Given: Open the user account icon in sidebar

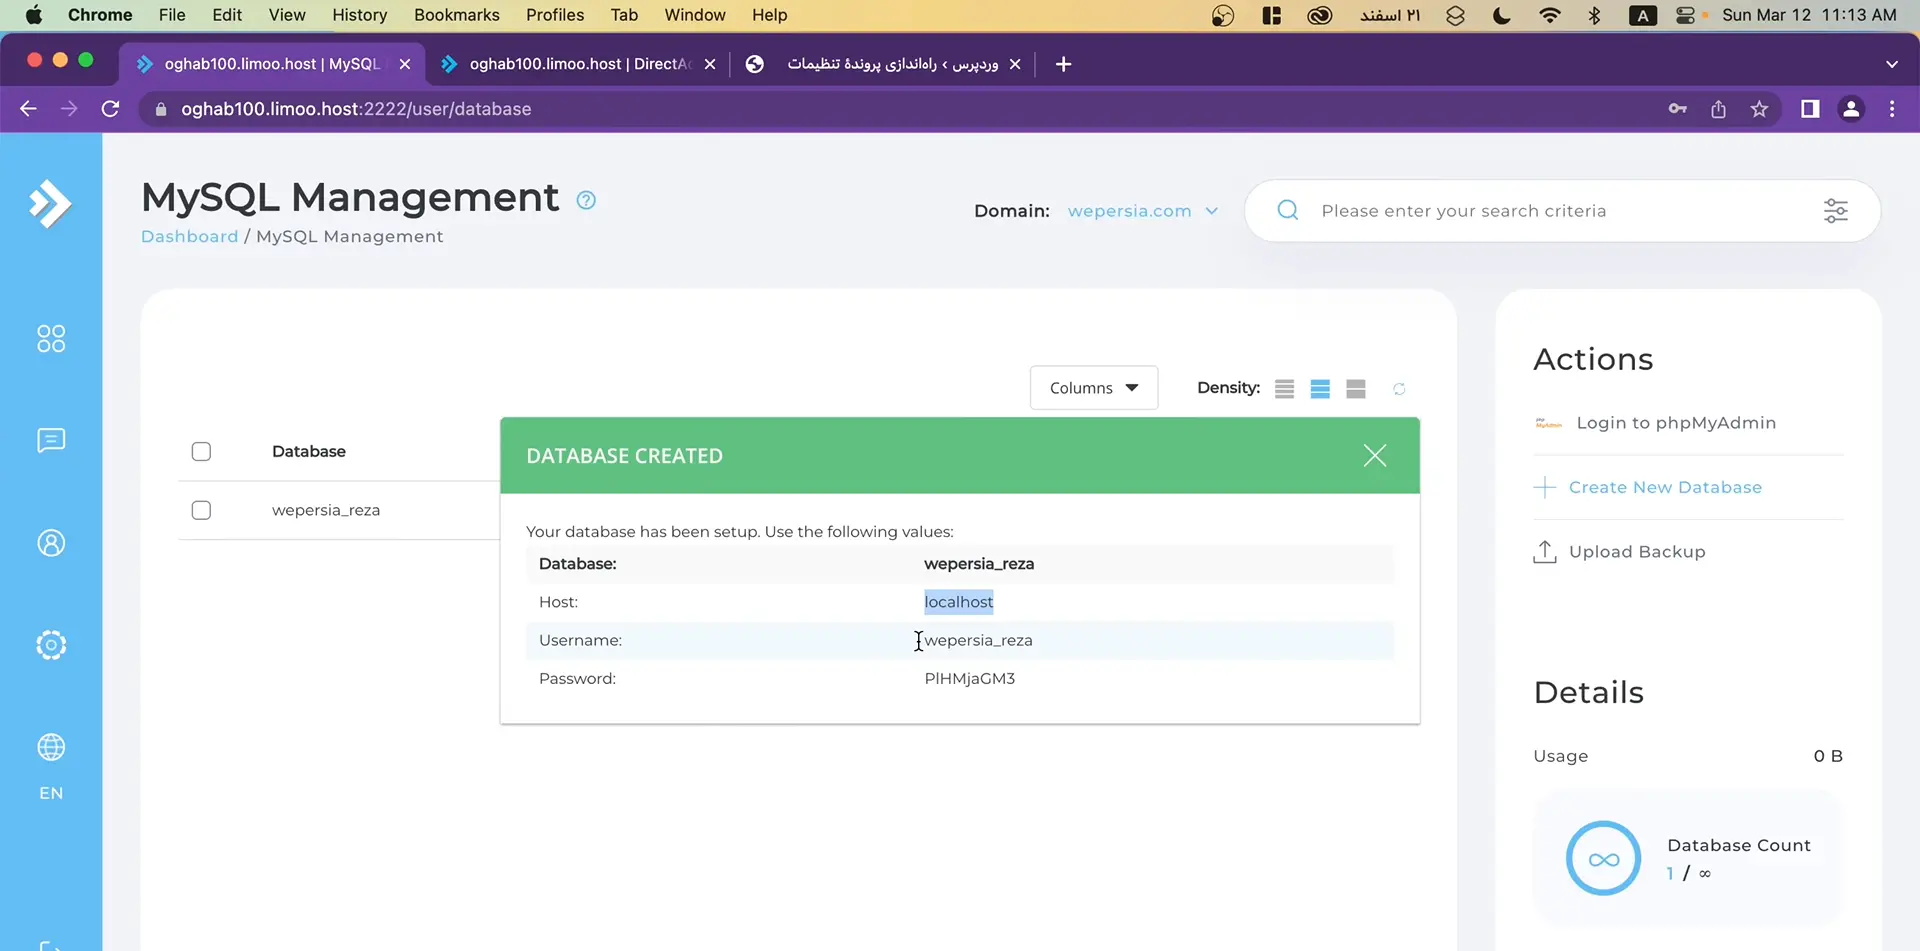Looking at the screenshot, I should point(51,543).
